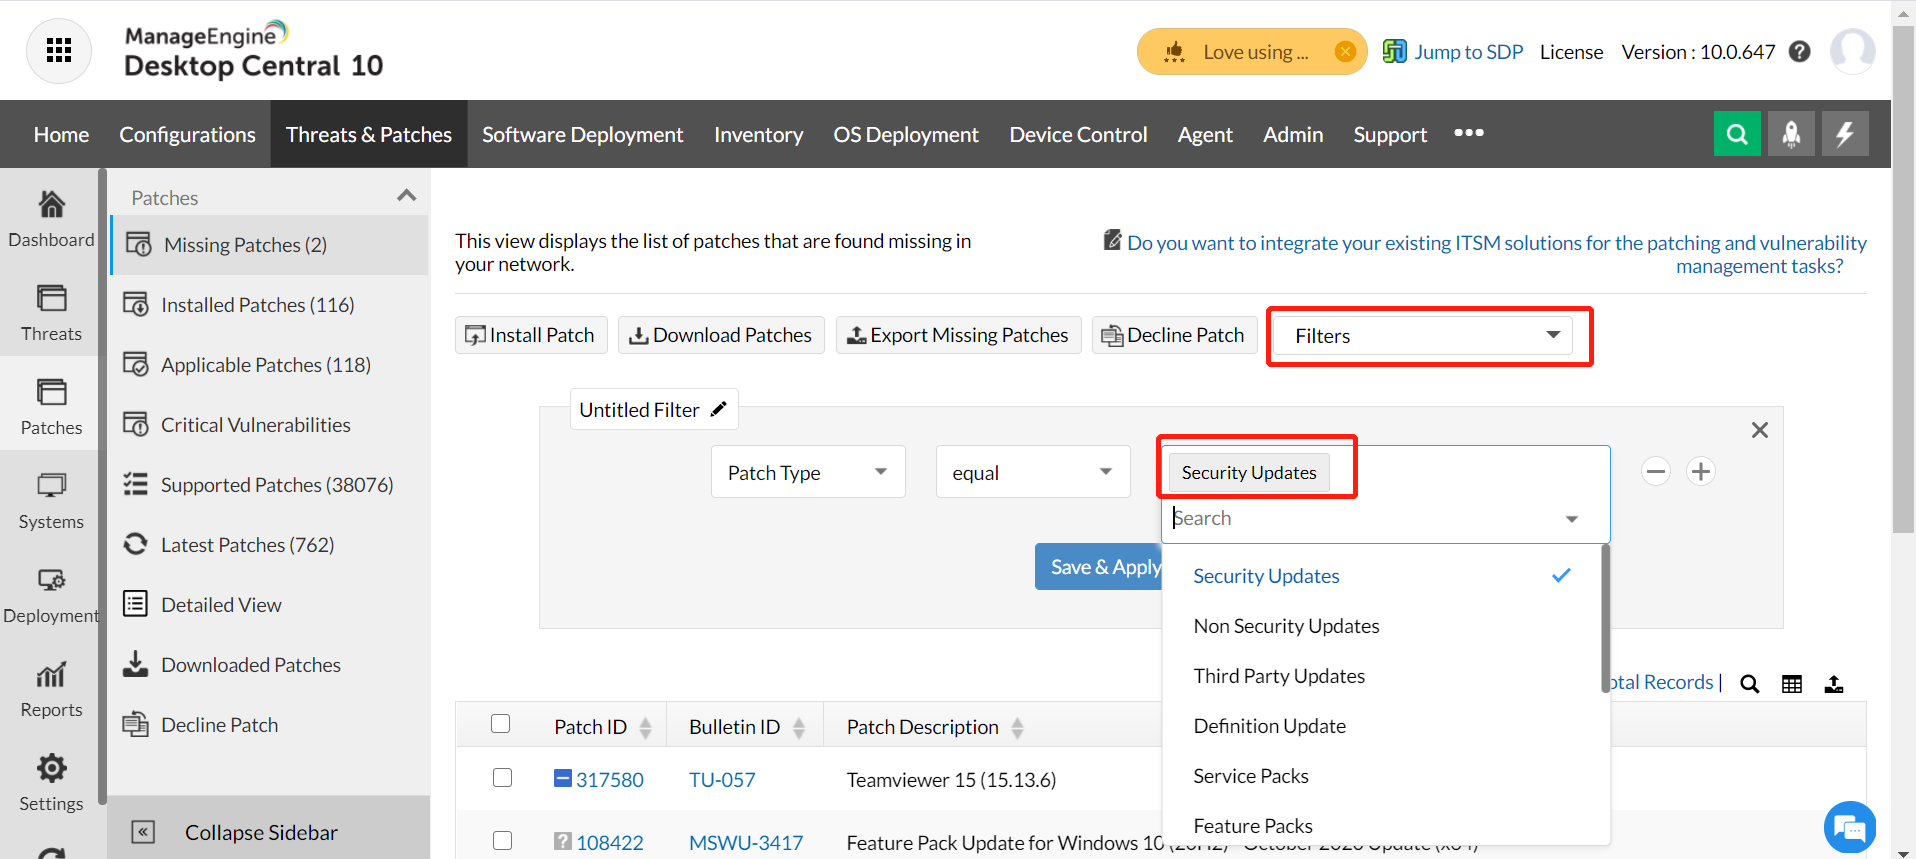Open the Inventory tab
Viewport: 1916px width, 859px height.
[x=758, y=134]
